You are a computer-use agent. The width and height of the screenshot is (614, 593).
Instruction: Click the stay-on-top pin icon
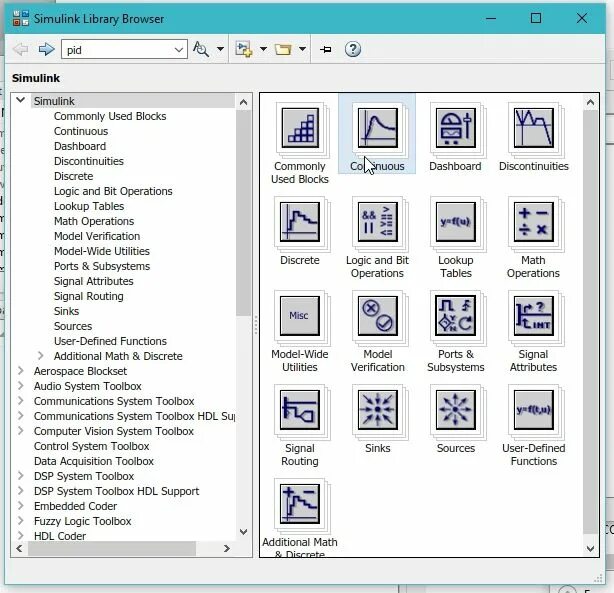[326, 49]
